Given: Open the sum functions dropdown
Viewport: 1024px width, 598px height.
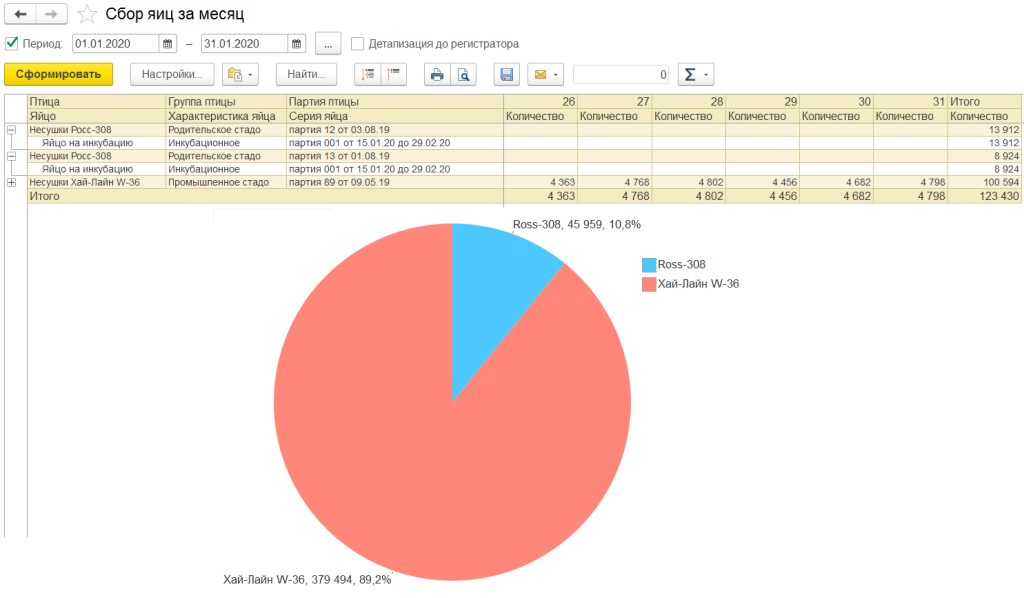Looking at the screenshot, I should pyautogui.click(x=695, y=75).
